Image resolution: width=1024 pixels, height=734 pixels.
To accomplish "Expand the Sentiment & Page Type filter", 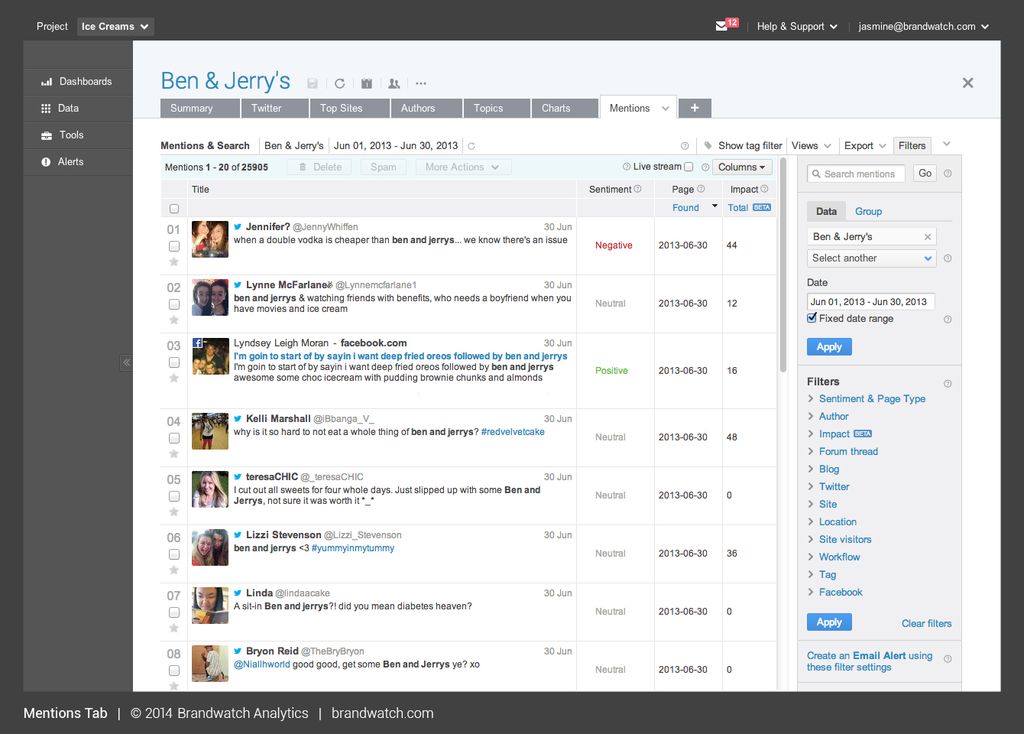I will [871, 399].
